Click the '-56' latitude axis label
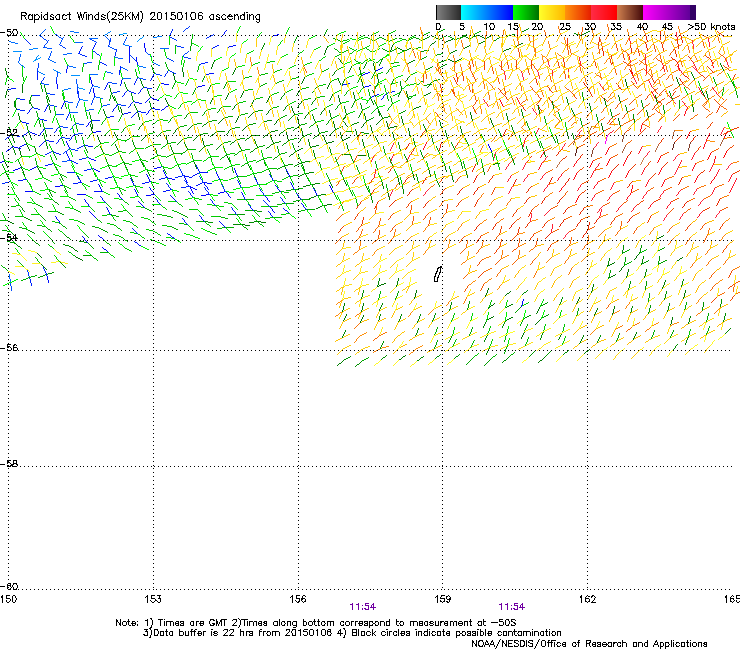 (x=9, y=348)
